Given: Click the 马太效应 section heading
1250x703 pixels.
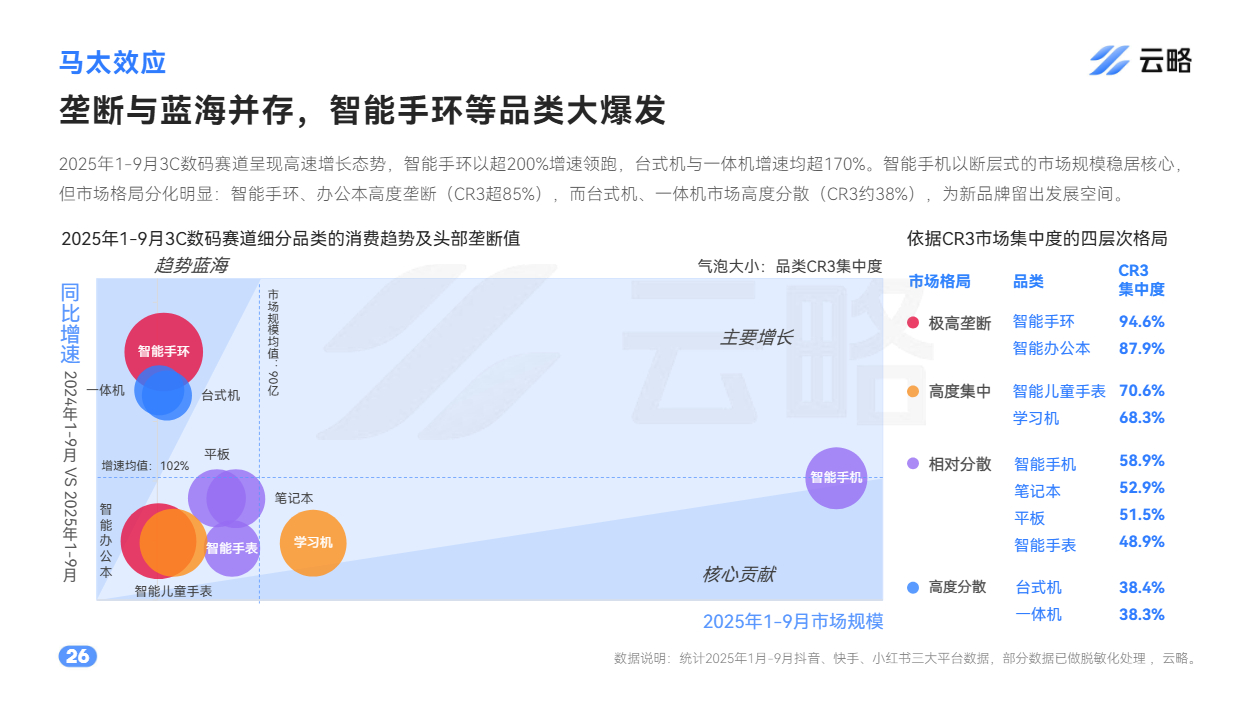Looking at the screenshot, I should (112, 62).
